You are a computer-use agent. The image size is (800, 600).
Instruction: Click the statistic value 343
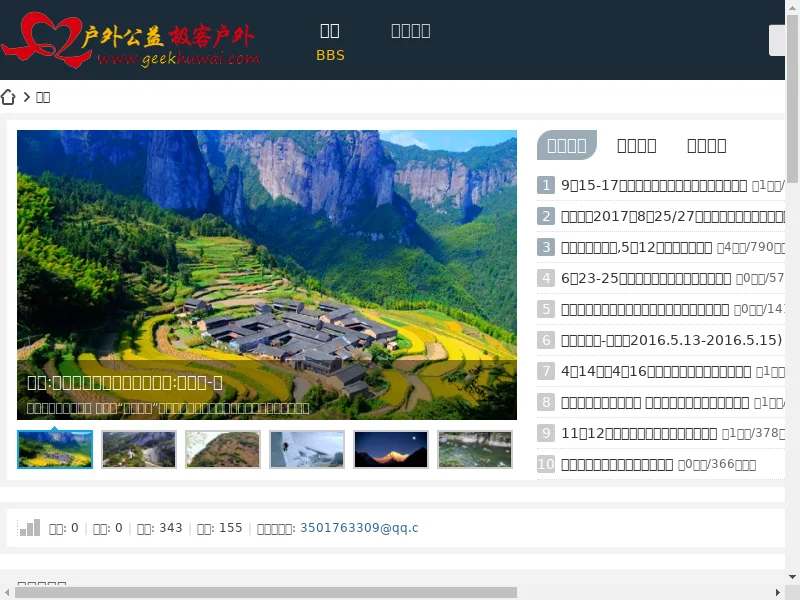(x=171, y=528)
